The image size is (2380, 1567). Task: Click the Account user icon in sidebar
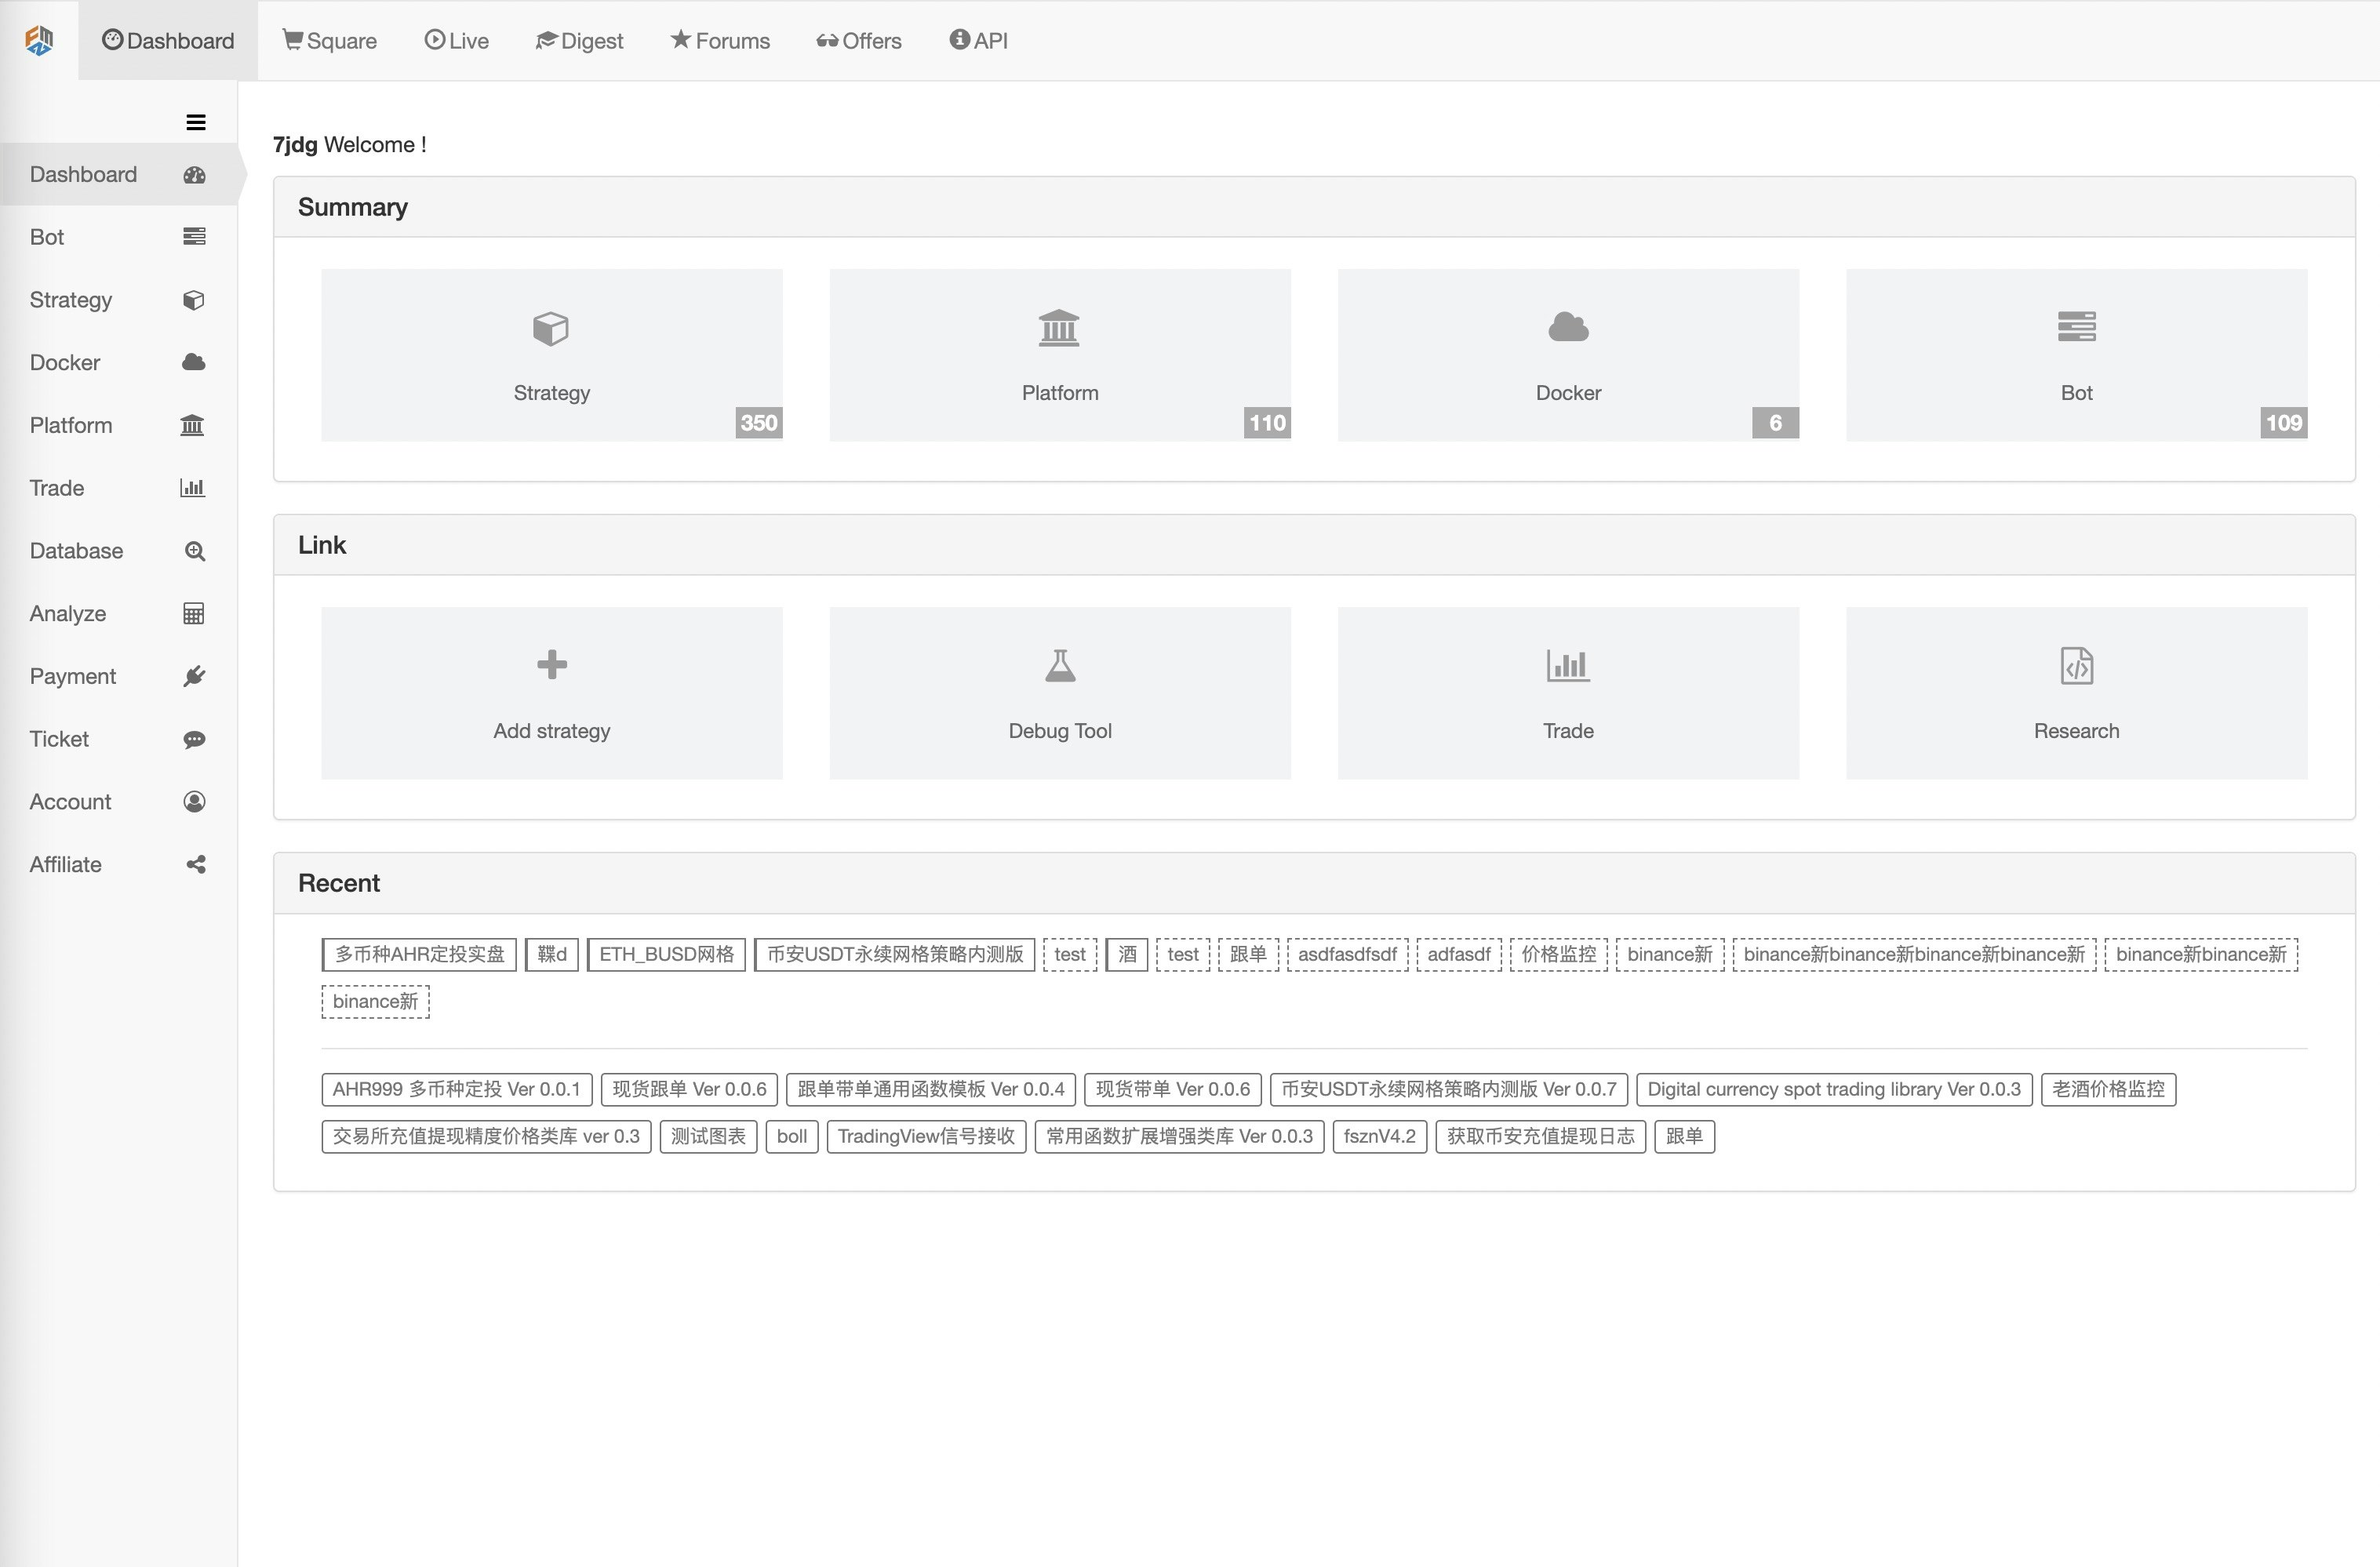(x=195, y=802)
